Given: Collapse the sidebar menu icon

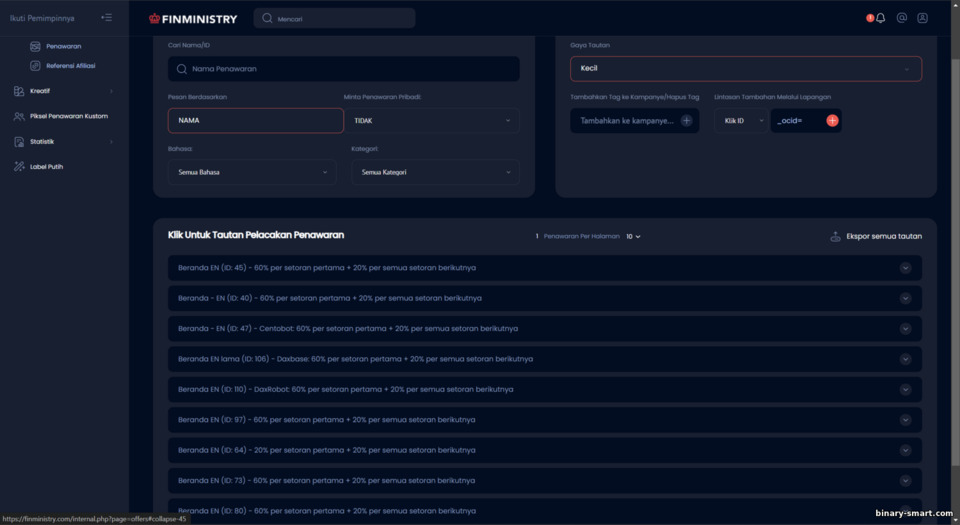Looking at the screenshot, I should tap(107, 18).
